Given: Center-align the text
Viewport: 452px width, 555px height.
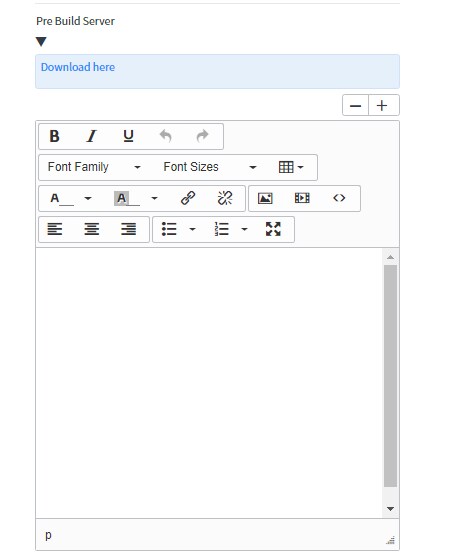Looking at the screenshot, I should click(x=92, y=229).
